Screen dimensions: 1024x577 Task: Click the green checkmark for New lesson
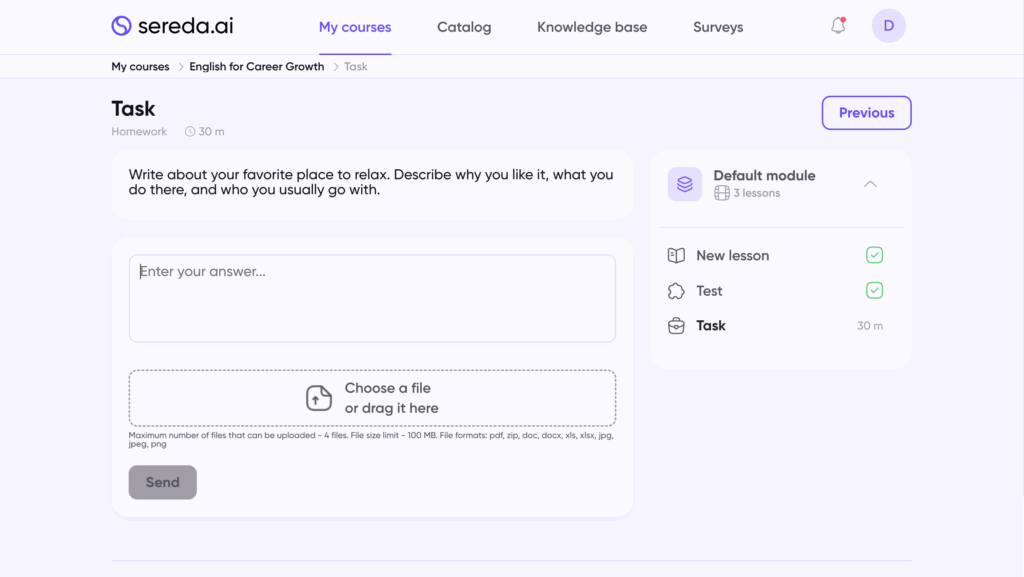874,256
